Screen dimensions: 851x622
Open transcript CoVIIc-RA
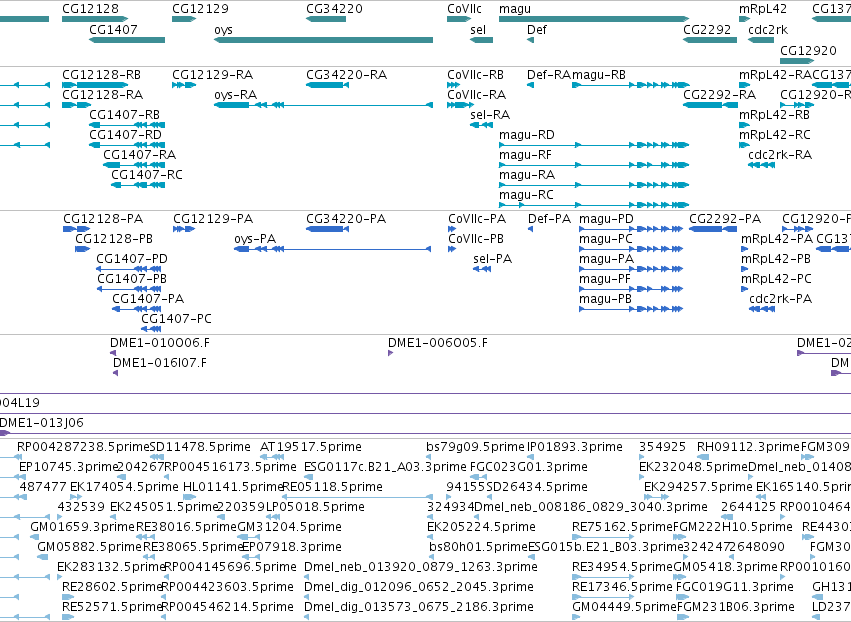pos(477,95)
